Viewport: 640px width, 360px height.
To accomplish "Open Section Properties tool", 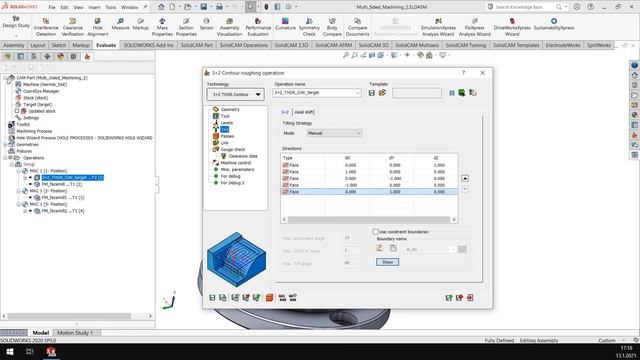I will (x=186, y=27).
